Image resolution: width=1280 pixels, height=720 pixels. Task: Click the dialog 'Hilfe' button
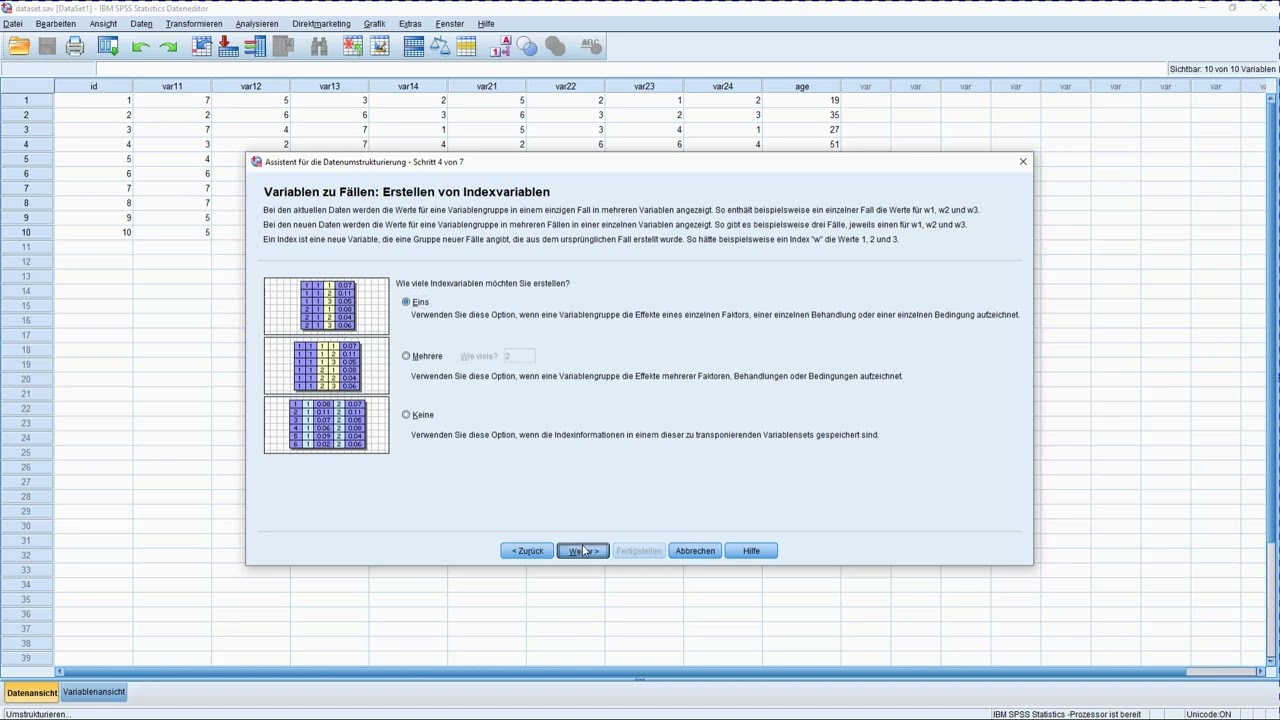751,551
